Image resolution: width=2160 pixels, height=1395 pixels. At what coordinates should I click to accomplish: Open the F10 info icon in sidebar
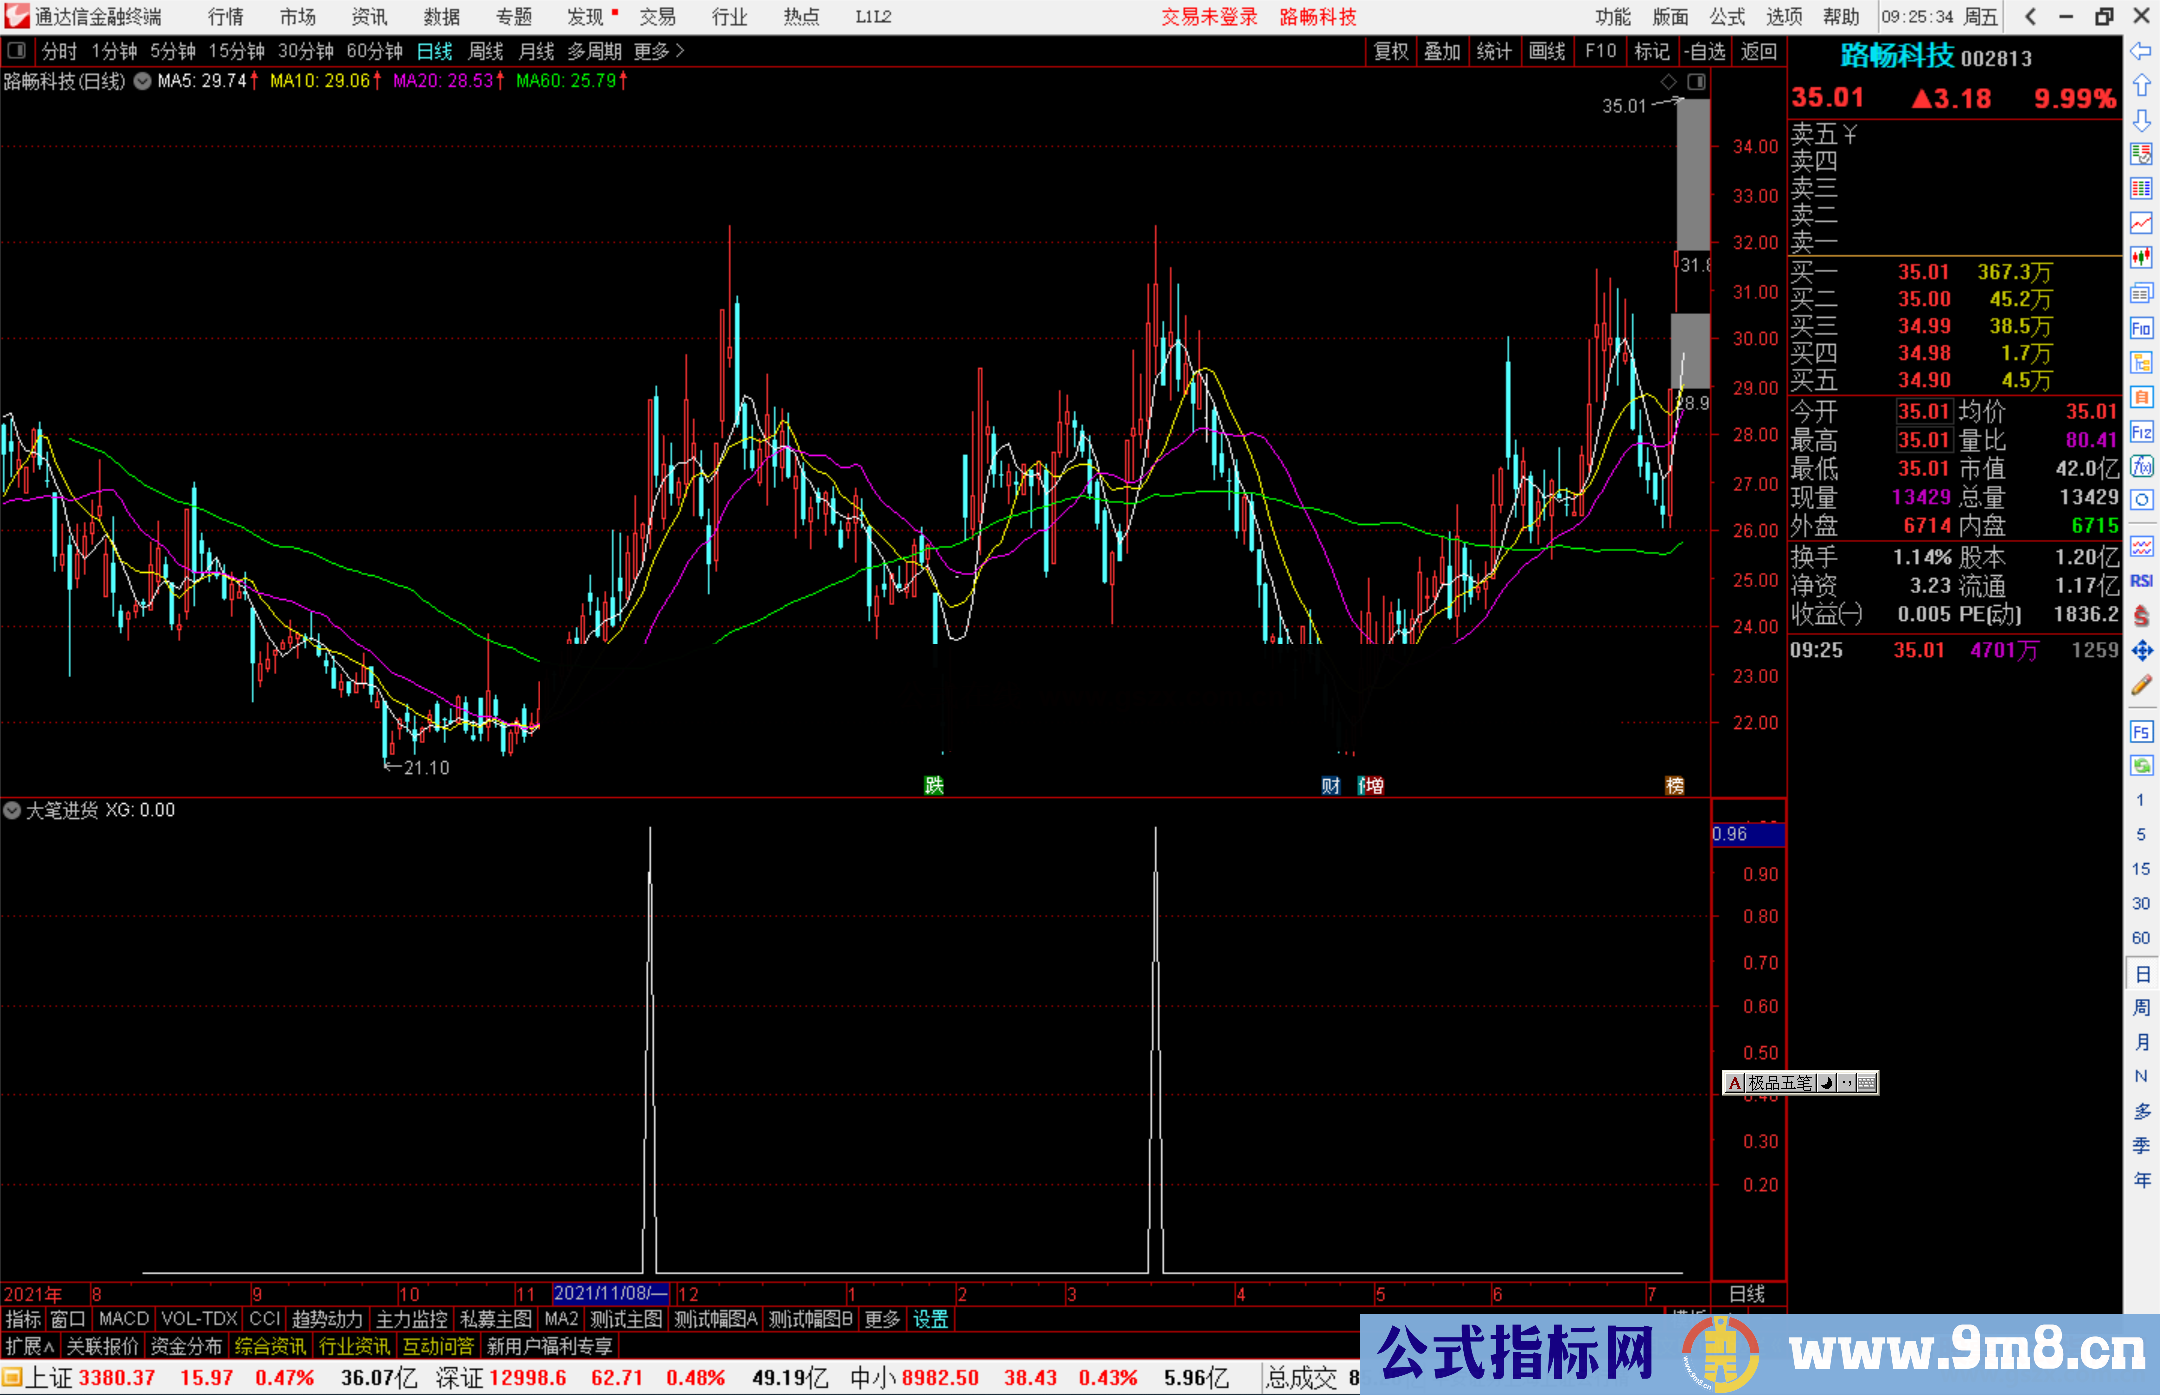(x=2141, y=328)
